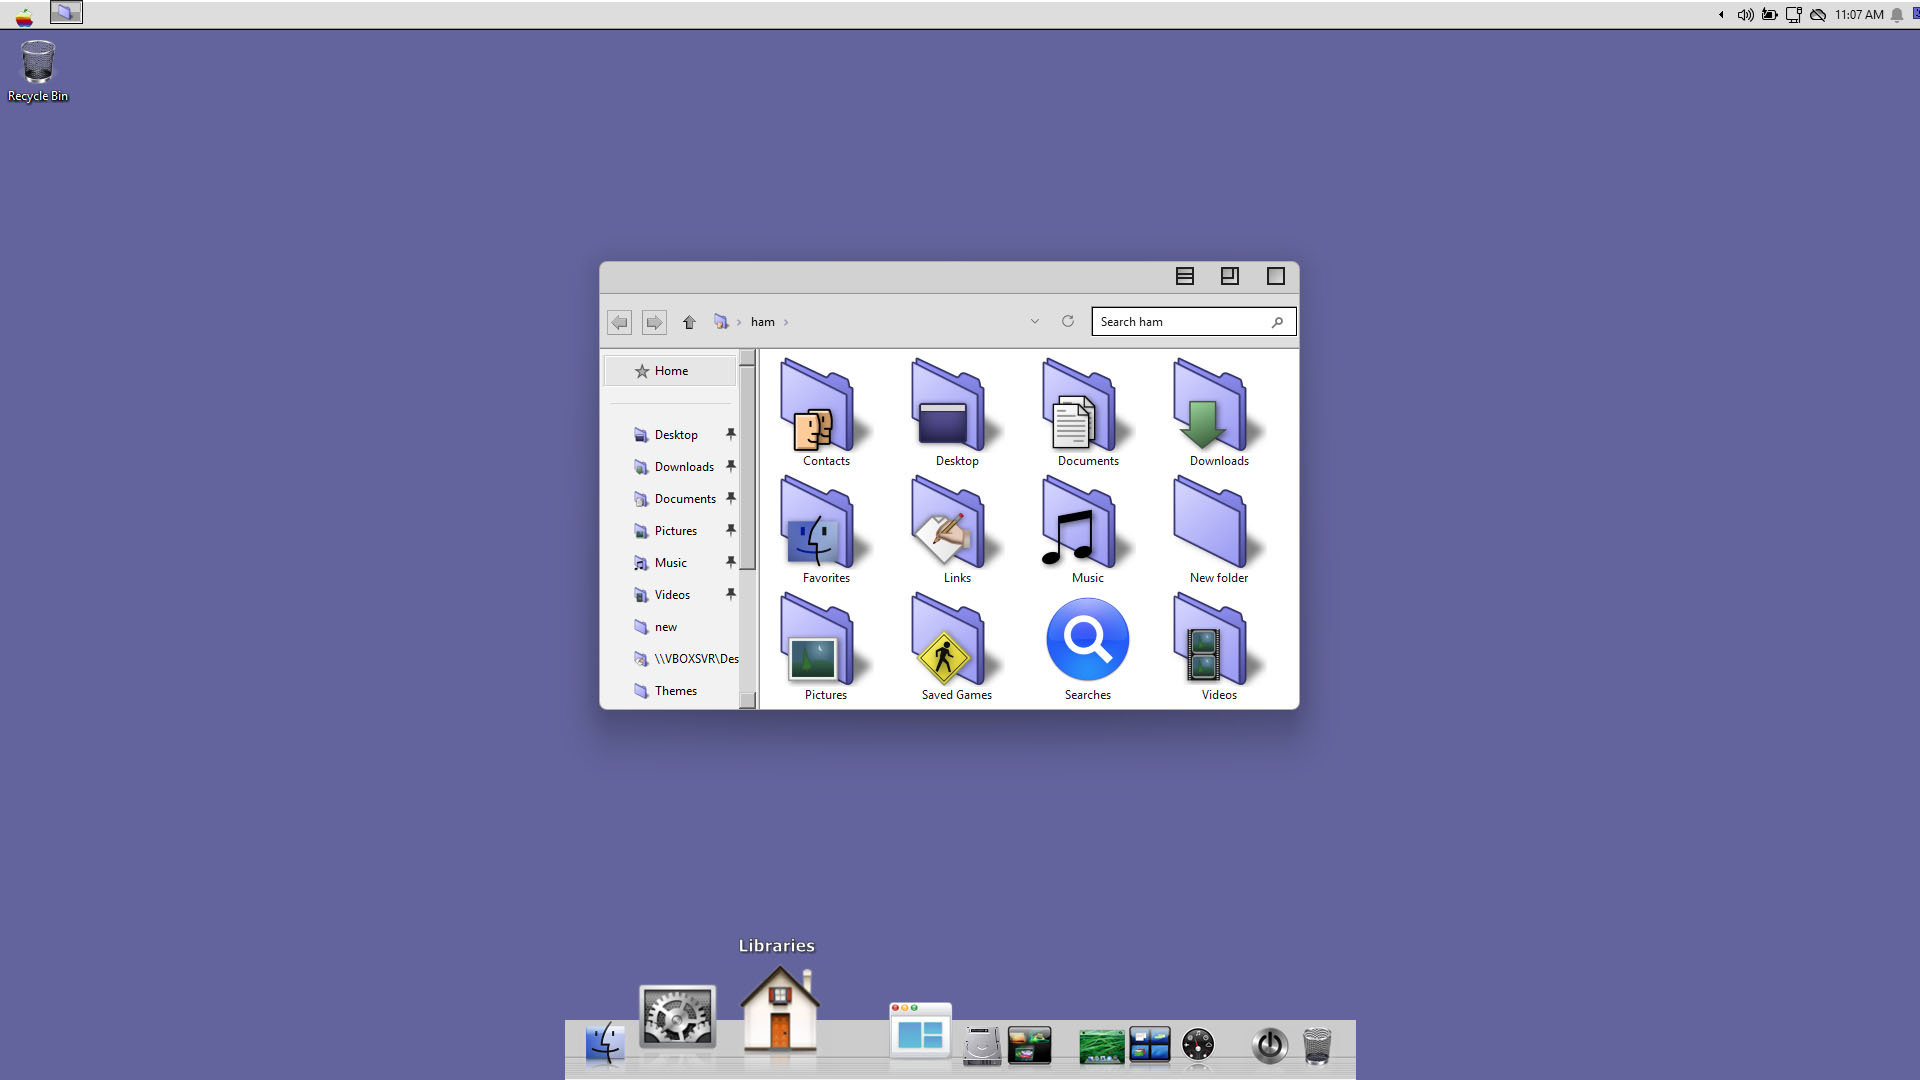Unpin Downloads from the sidebar
Image resolution: width=1920 pixels, height=1080 pixels.
731,466
